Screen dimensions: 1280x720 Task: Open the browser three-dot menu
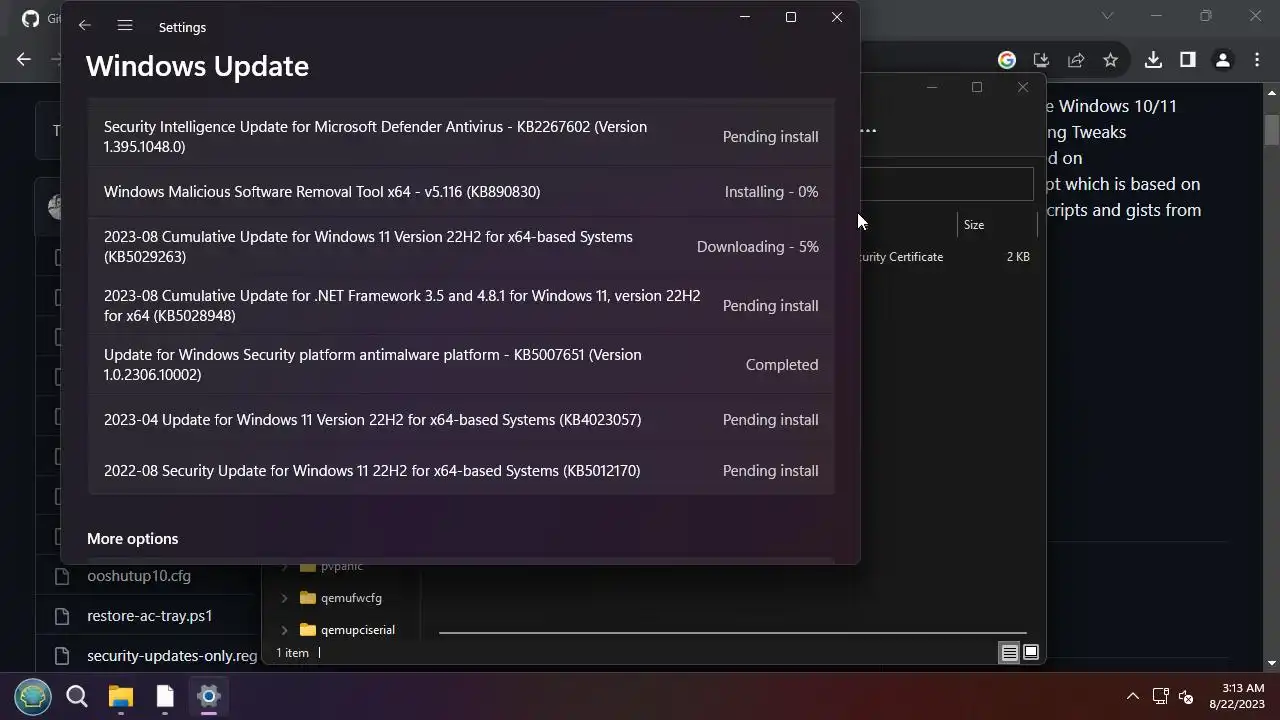tap(1256, 60)
